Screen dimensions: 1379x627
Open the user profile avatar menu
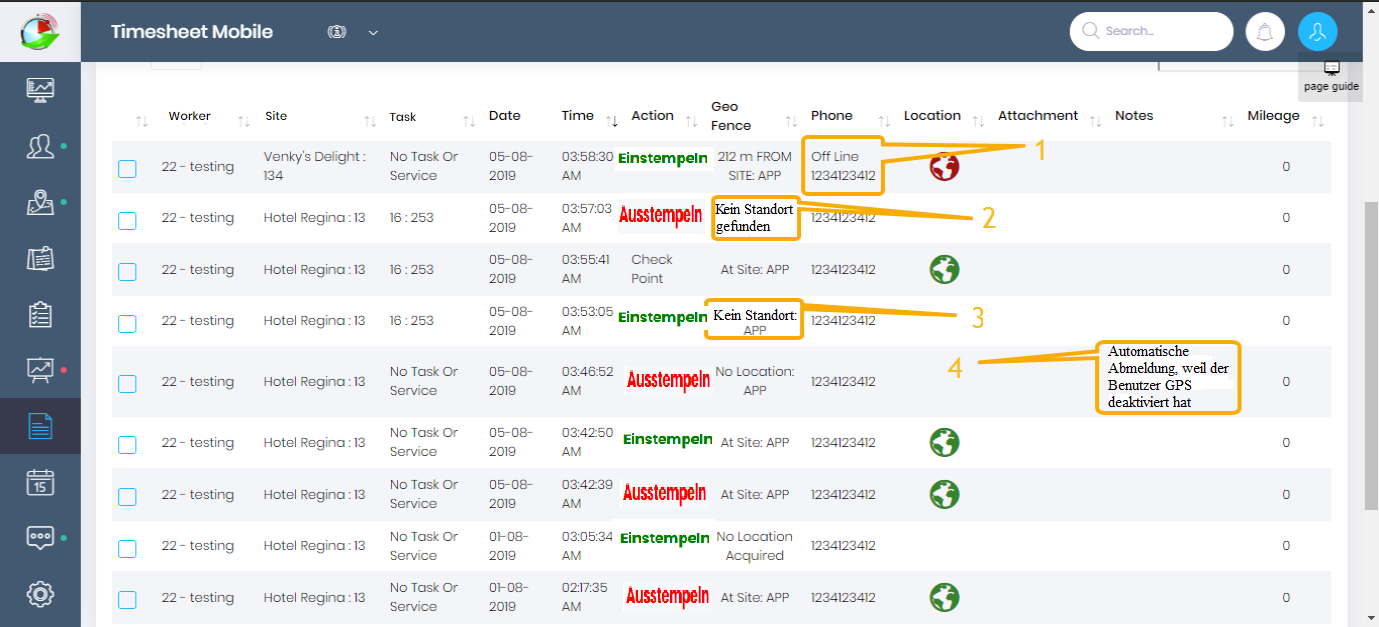click(x=1317, y=32)
